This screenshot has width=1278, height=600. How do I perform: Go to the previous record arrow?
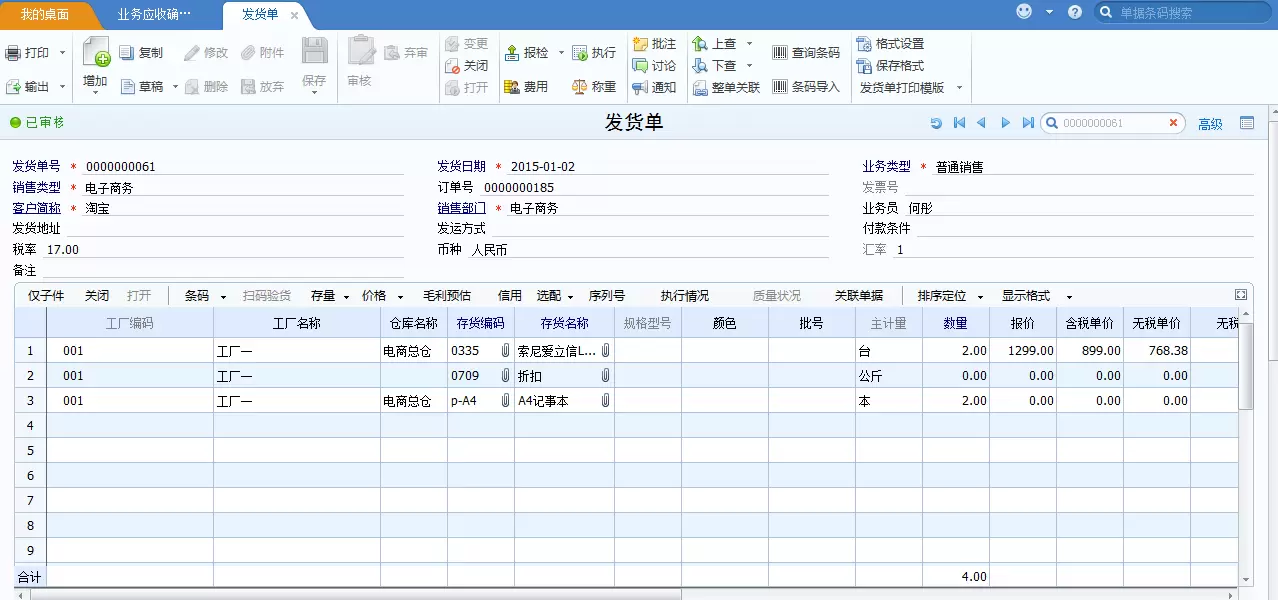[981, 123]
